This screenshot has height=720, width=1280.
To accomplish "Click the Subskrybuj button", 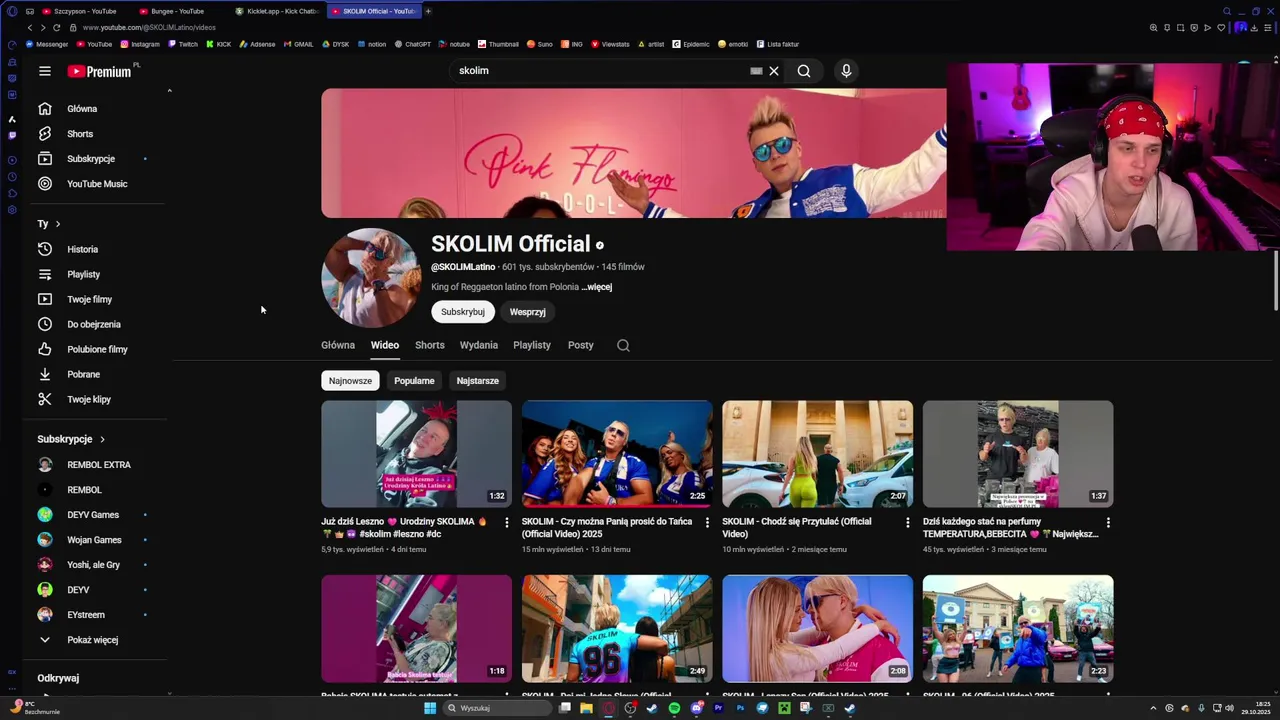I will coord(463,312).
